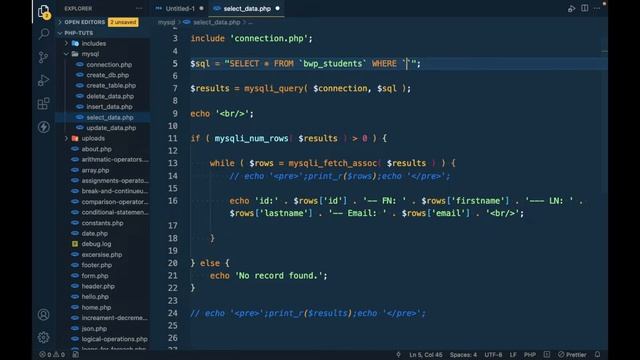Open connection.php in the explorer
The image size is (640, 360).
point(109,64)
